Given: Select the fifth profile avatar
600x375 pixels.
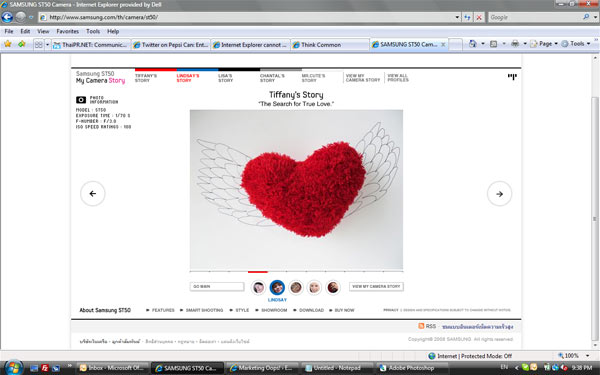Looking at the screenshot, I should [x=333, y=287].
